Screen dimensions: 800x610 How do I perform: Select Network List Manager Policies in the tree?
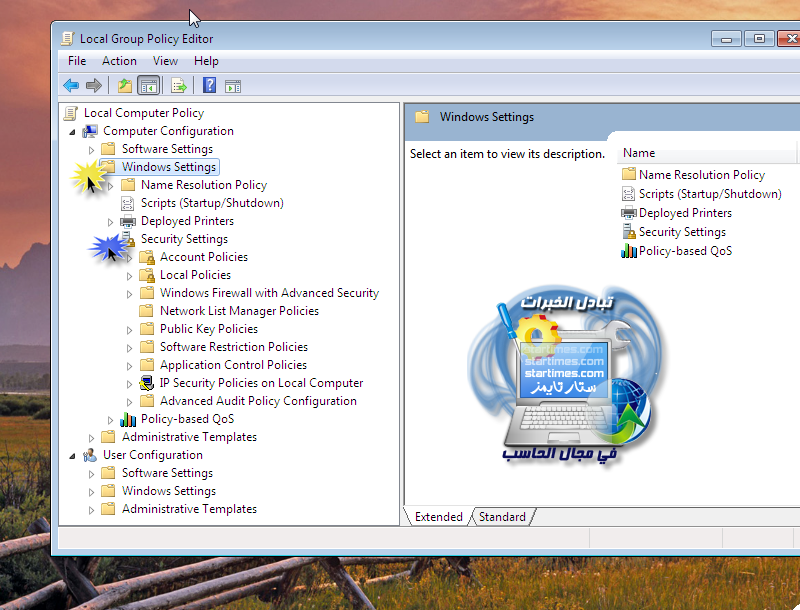pos(239,311)
